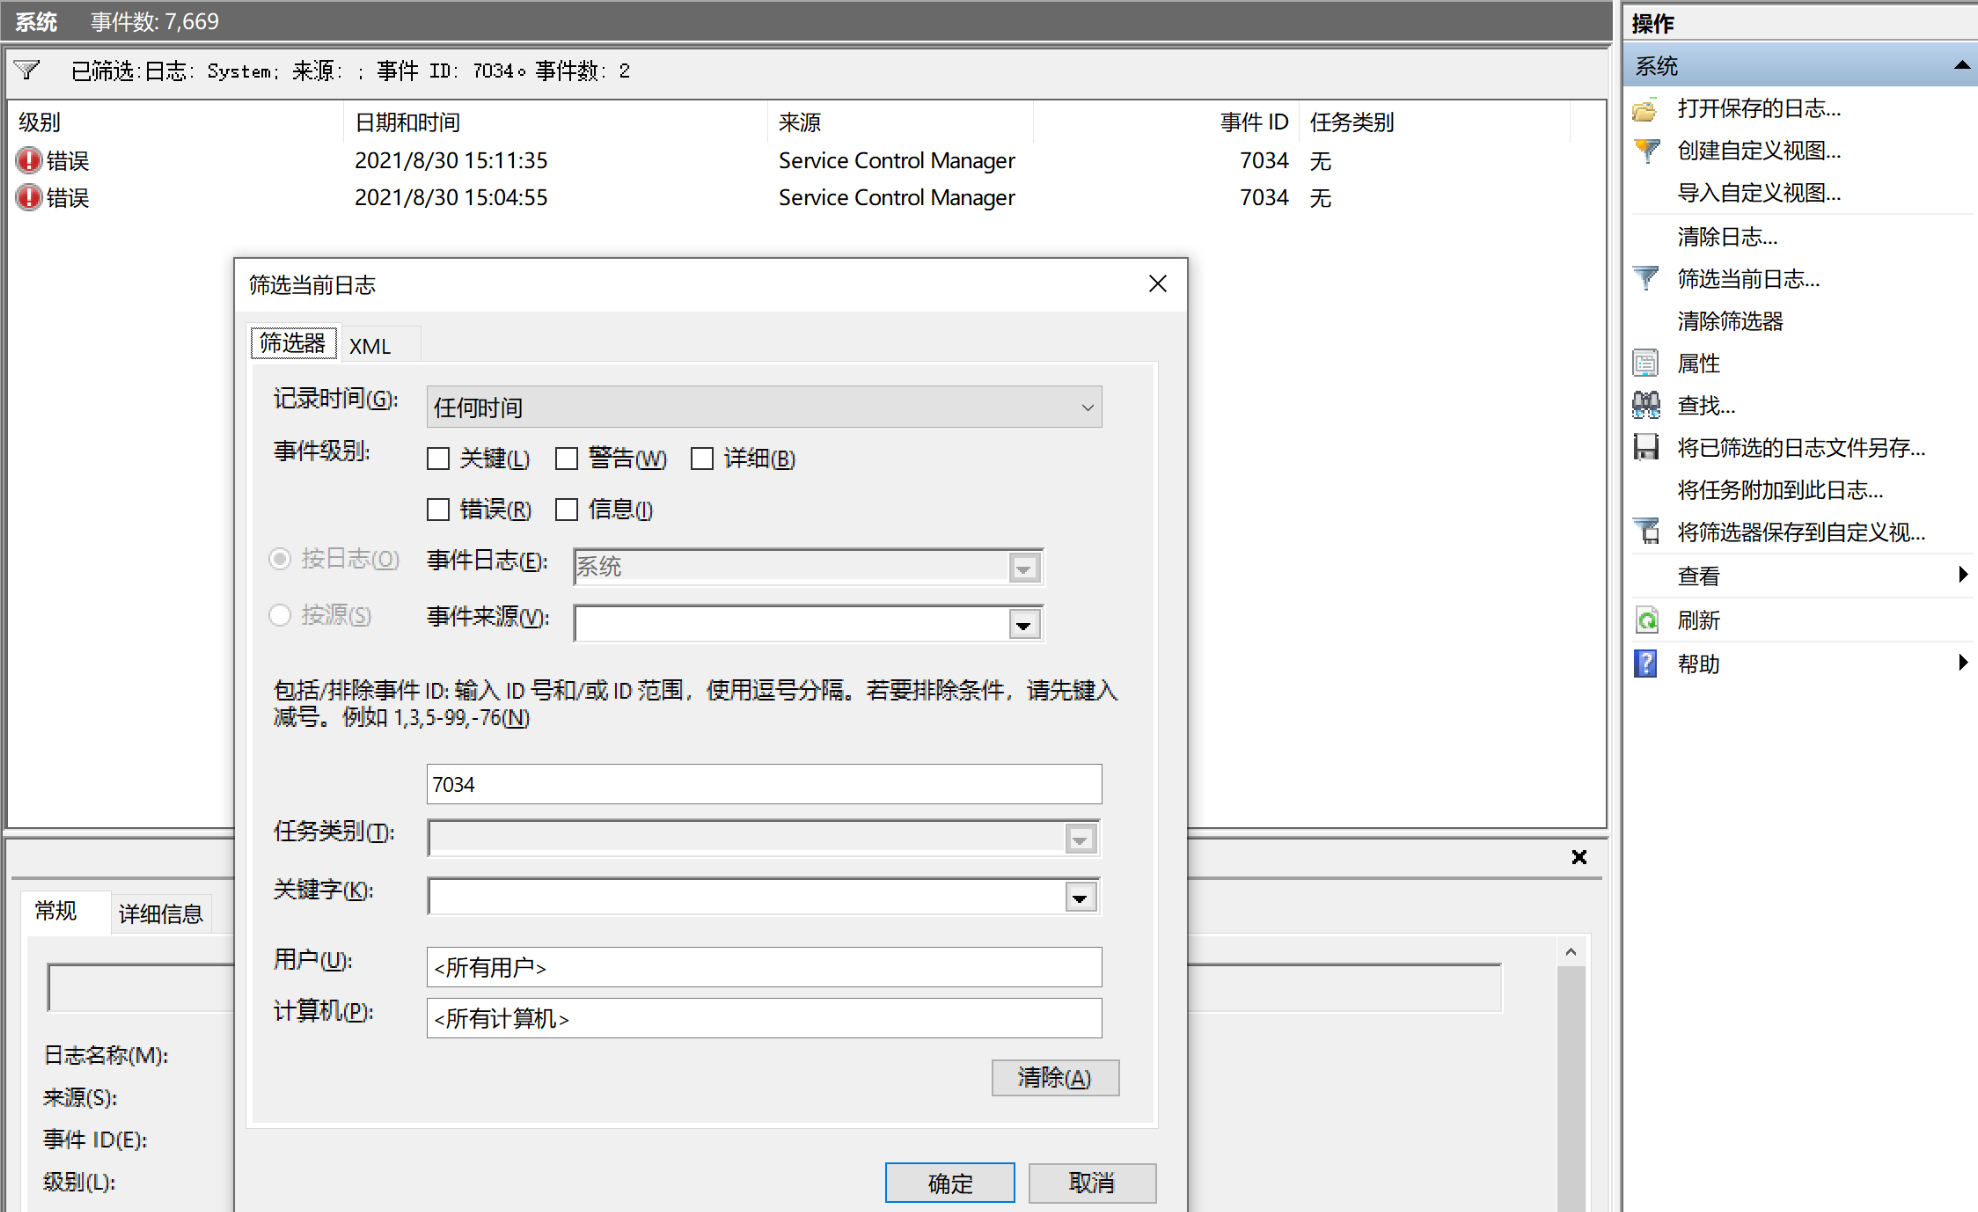
Task: Switch to the XML tab
Action: click(370, 346)
